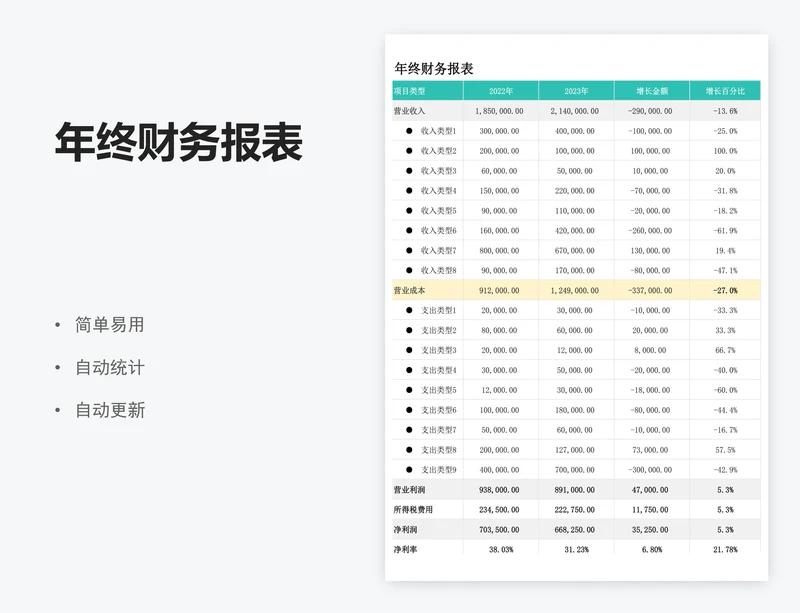This screenshot has height=613, width=800.
Task: Click -260,000.00 in the 收入类型6 row
Action: tap(650, 230)
